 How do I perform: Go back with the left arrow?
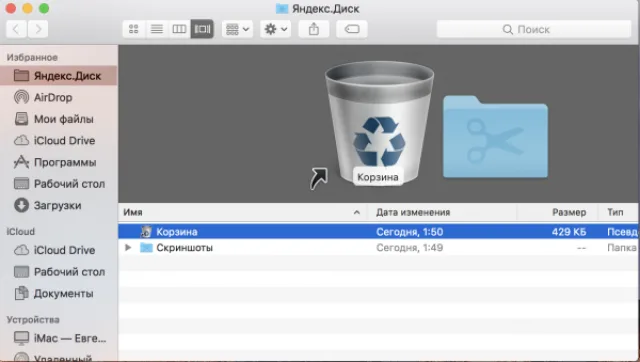click(x=16, y=29)
